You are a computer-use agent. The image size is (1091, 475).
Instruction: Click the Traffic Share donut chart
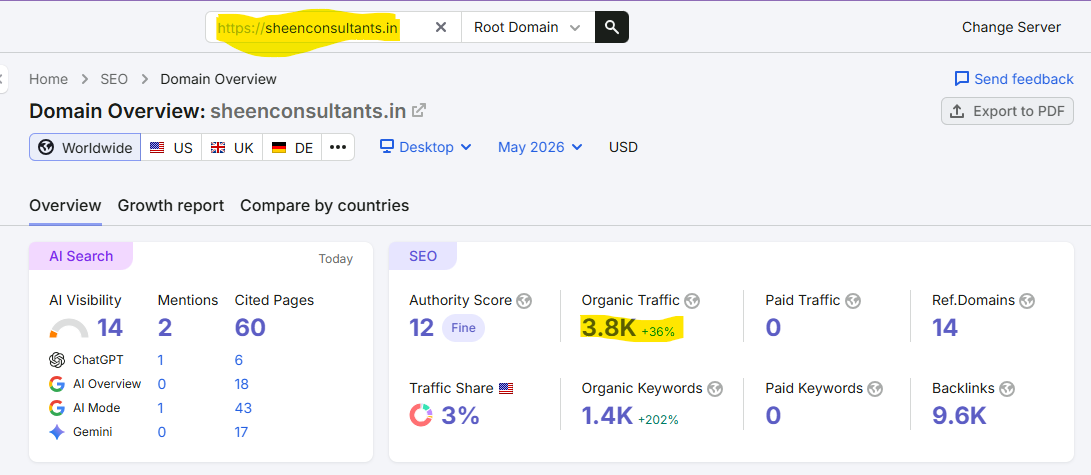coord(421,415)
